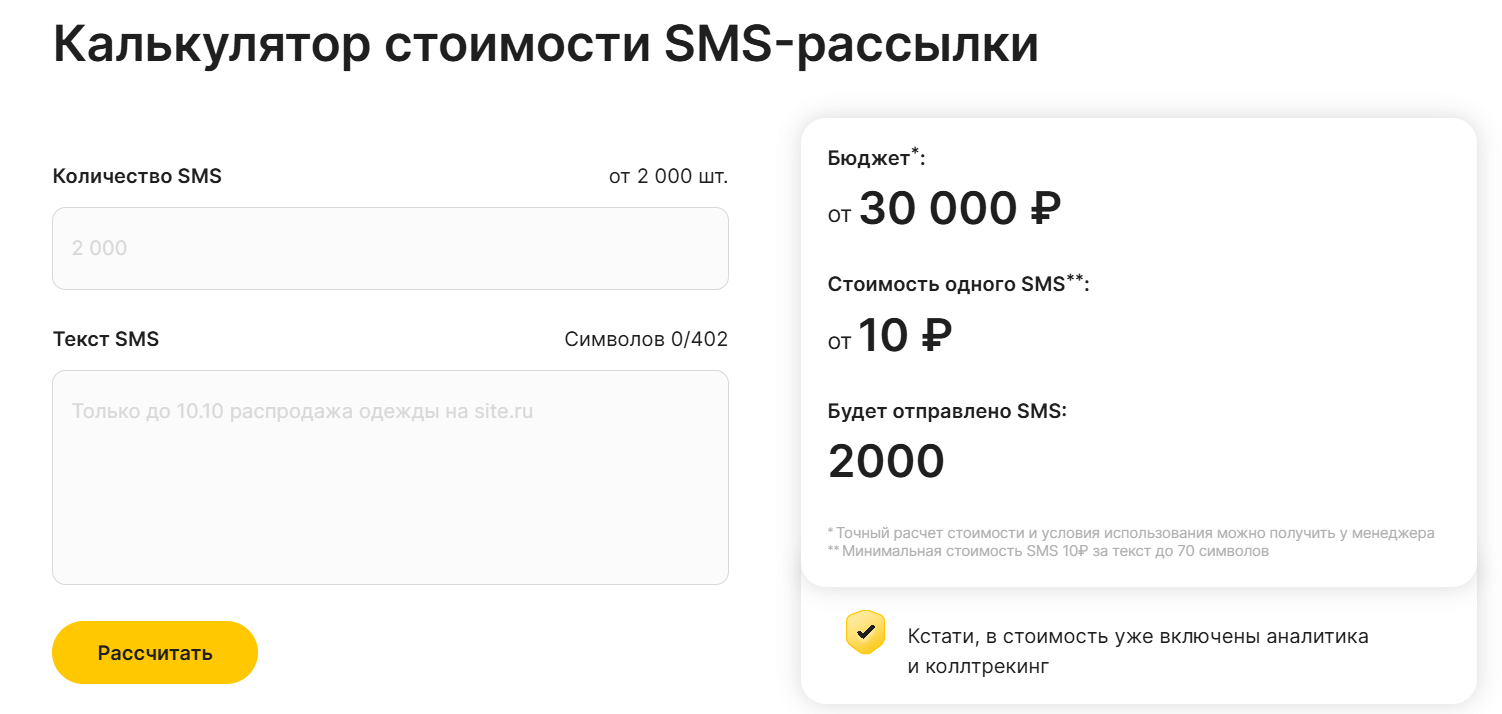Viewport: 1502px width, 714px height.
Task: Click the footnote about minimum SMS cost
Action: coord(1048,551)
